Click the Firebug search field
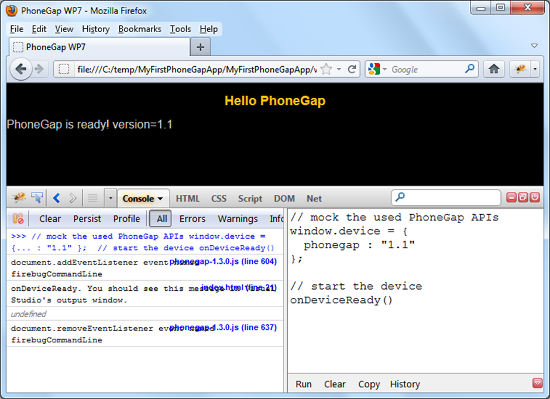The image size is (550, 399). (x=446, y=197)
